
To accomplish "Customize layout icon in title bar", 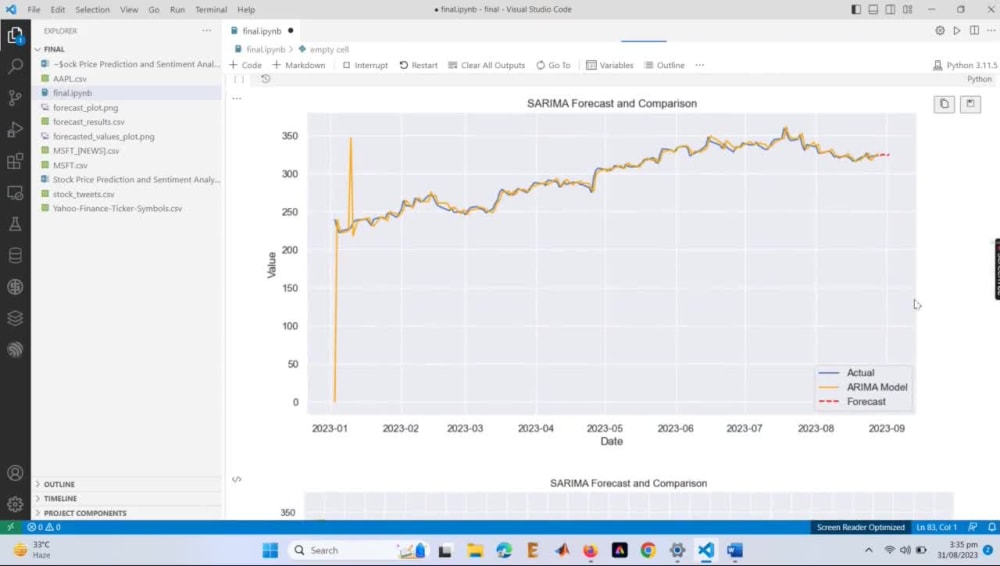I will click(x=908, y=10).
